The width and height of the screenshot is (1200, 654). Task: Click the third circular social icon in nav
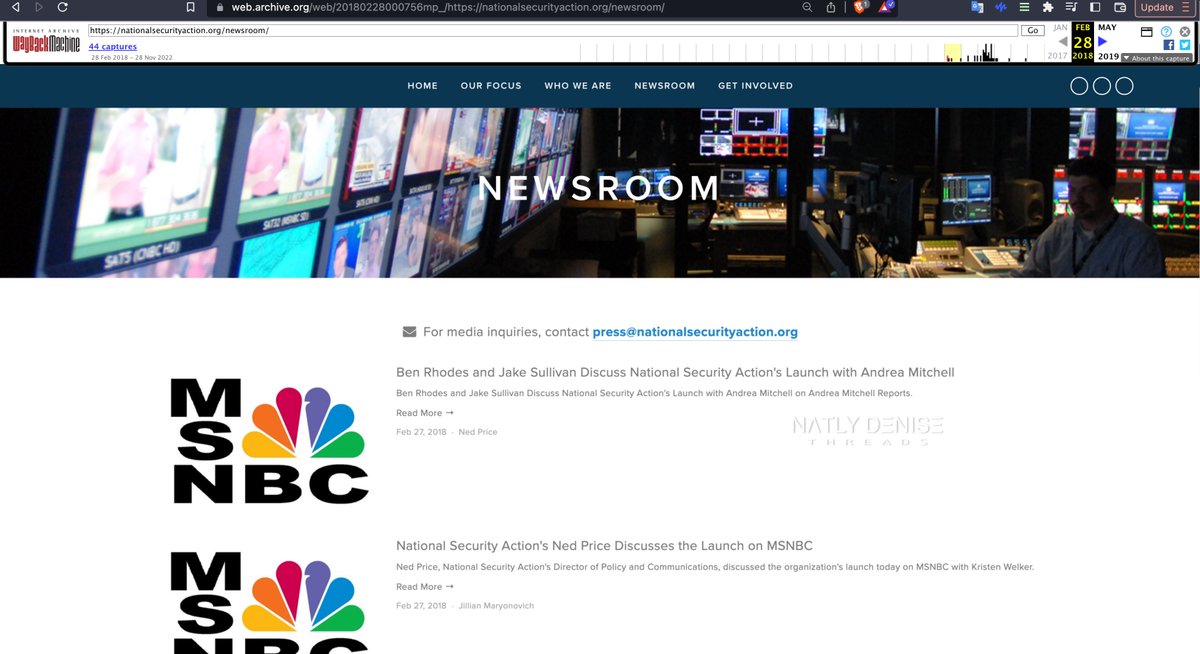(x=1124, y=86)
